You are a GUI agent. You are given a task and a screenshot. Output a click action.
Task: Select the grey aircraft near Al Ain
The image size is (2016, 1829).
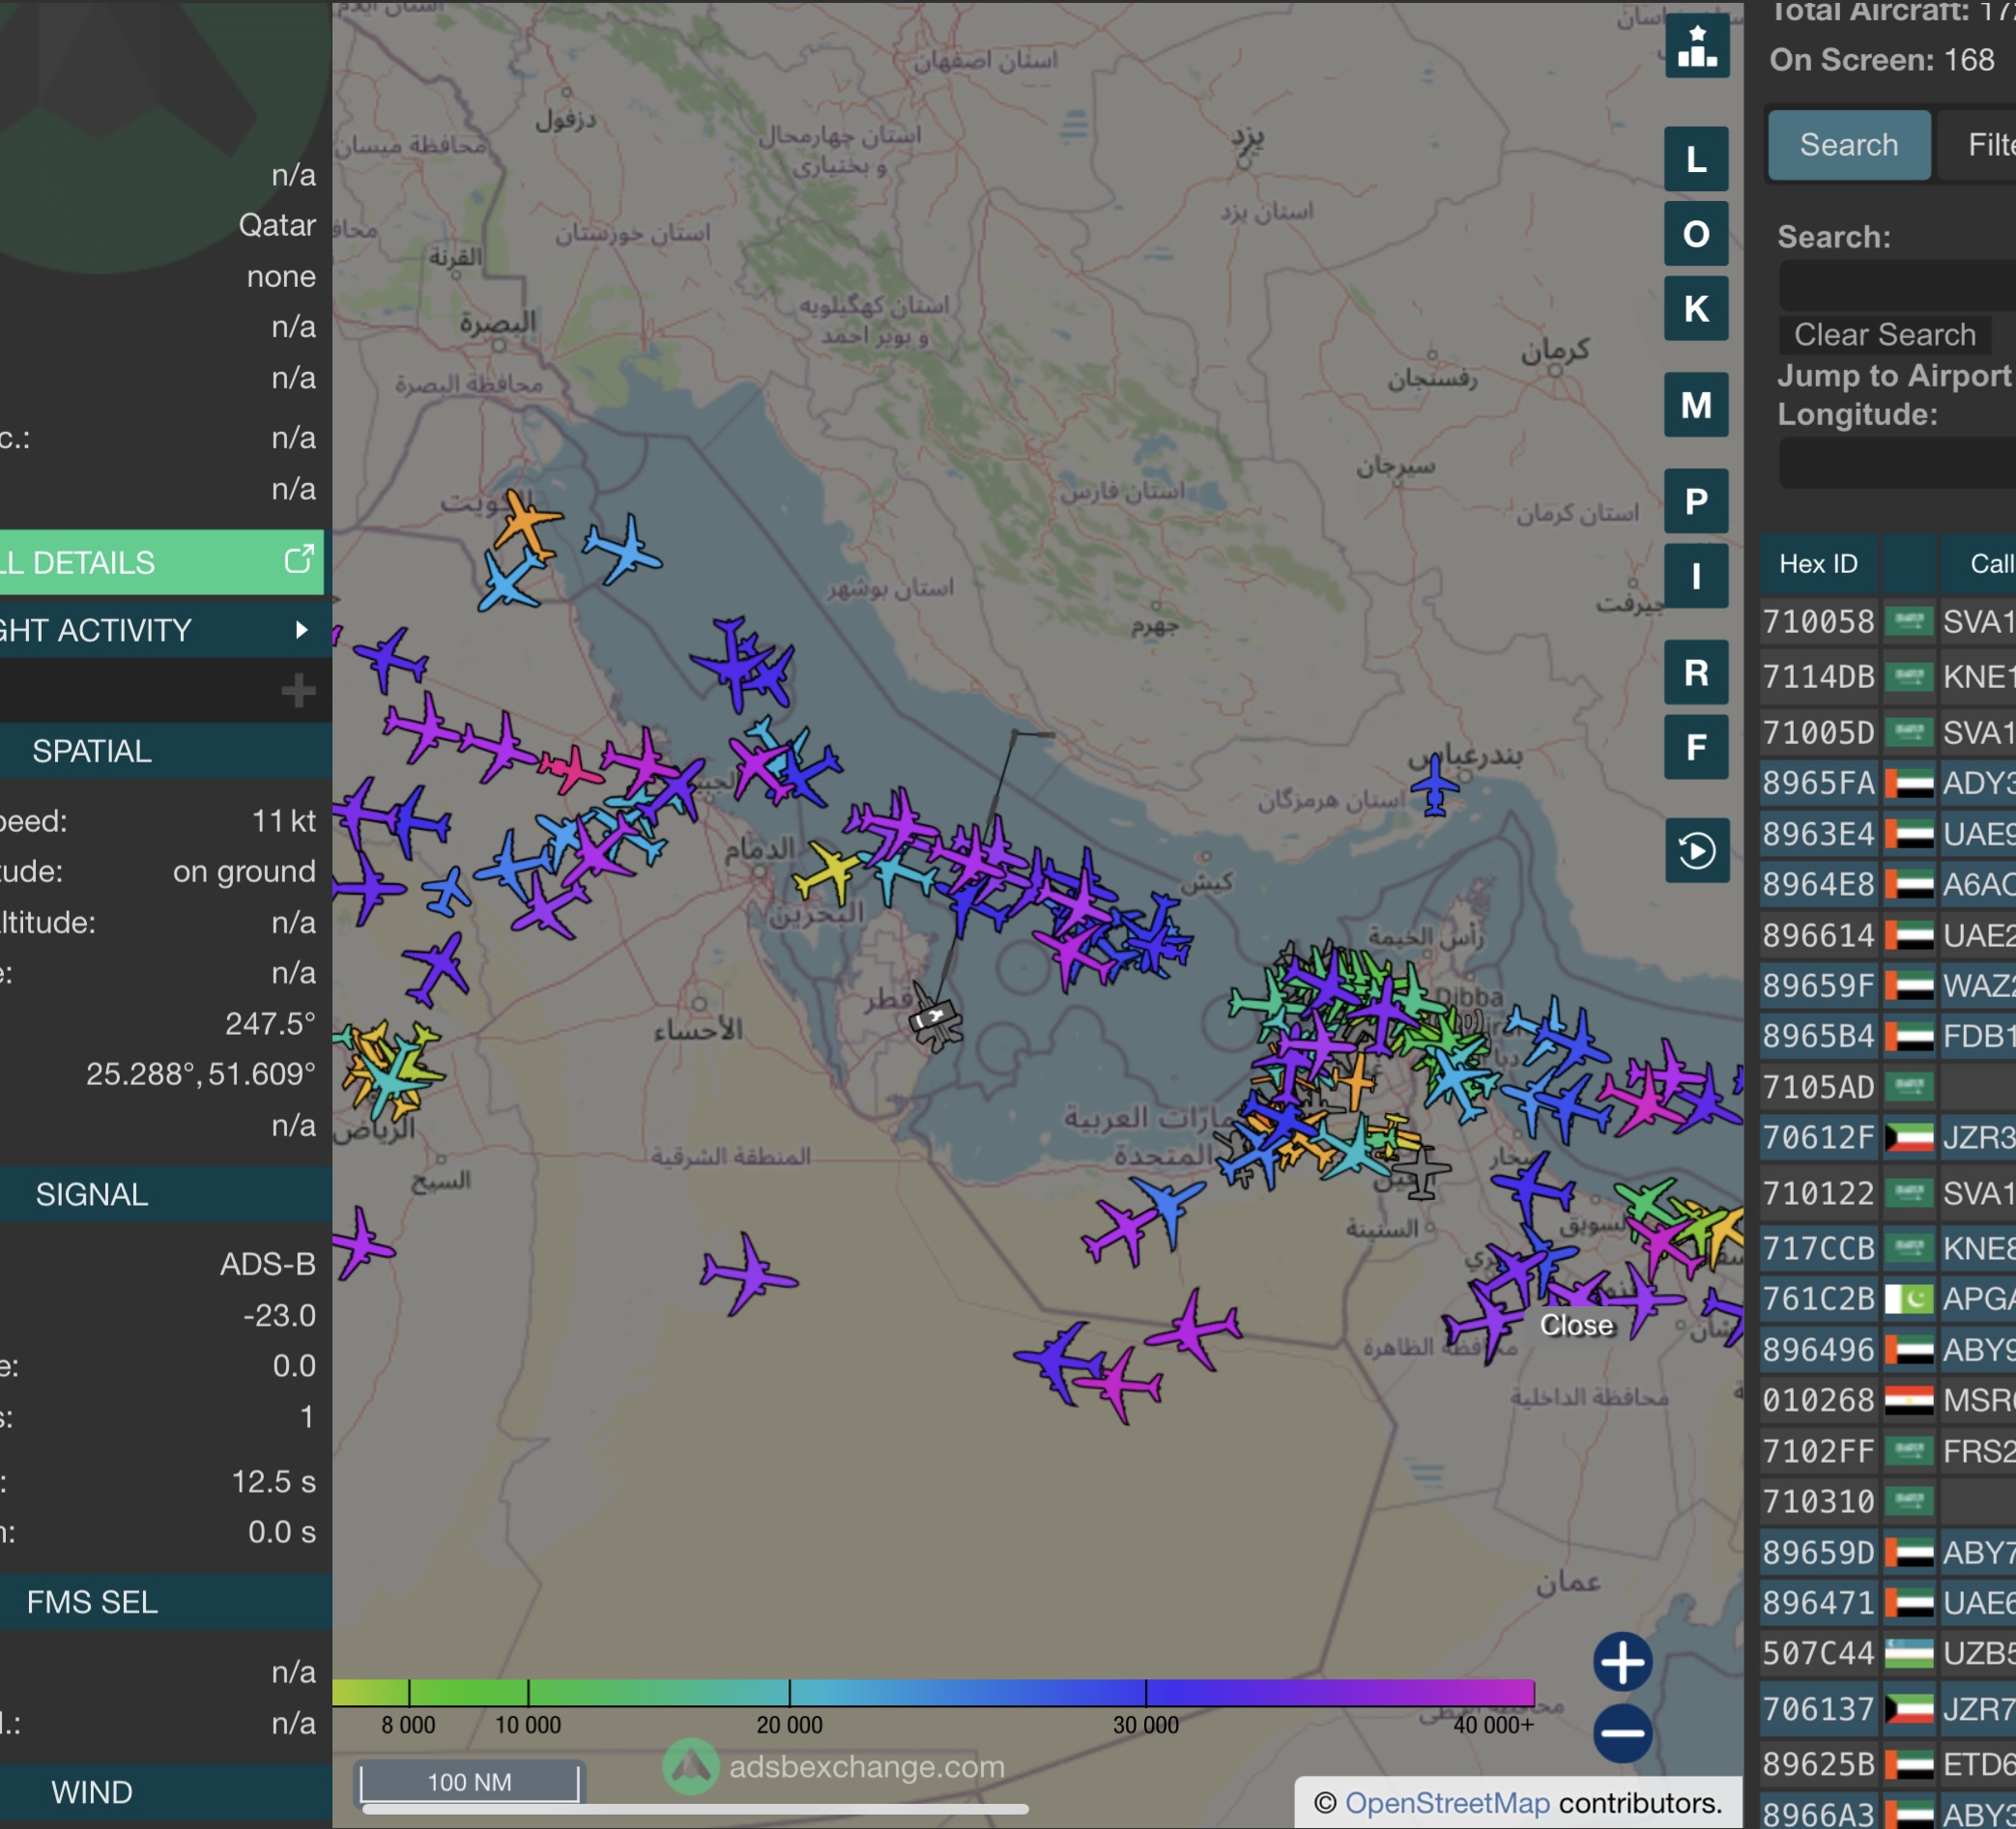point(1421,1171)
